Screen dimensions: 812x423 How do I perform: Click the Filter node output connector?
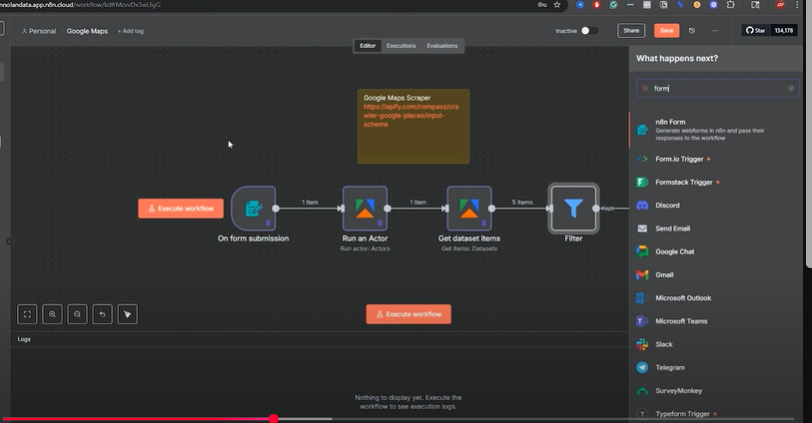click(596, 209)
